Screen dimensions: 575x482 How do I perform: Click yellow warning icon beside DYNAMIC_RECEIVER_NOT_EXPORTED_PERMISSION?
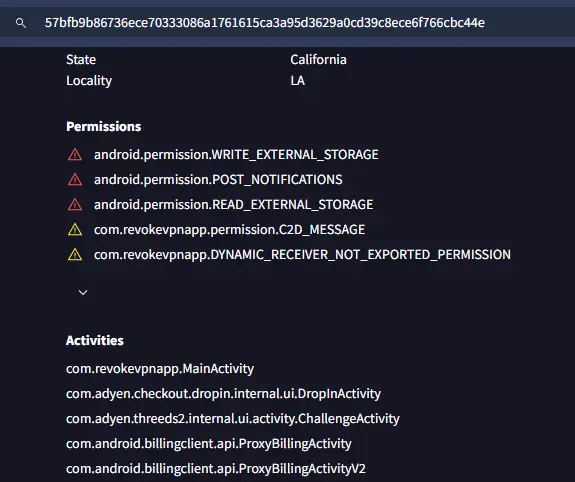pos(75,255)
